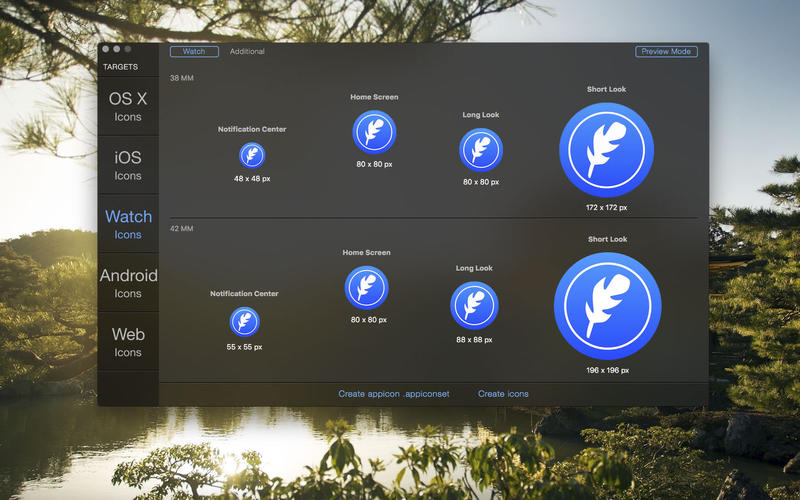Click the 42 MM Home Screen label
This screenshot has height=500, width=800.
(366, 253)
